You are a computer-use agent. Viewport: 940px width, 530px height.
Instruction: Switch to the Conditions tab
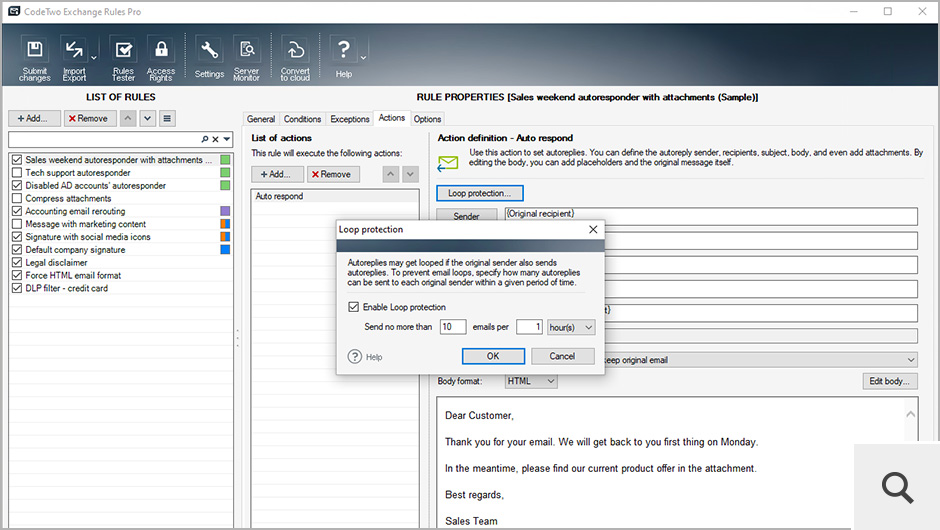[x=302, y=119]
